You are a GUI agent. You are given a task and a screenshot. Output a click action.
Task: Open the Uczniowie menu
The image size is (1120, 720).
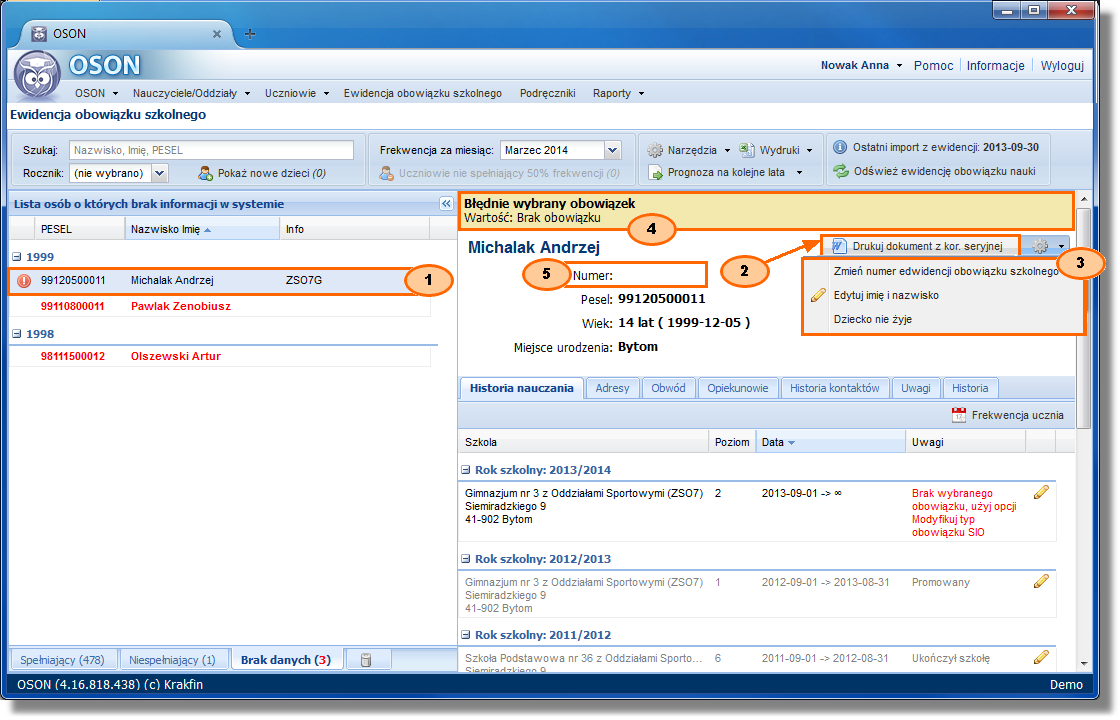[296, 93]
